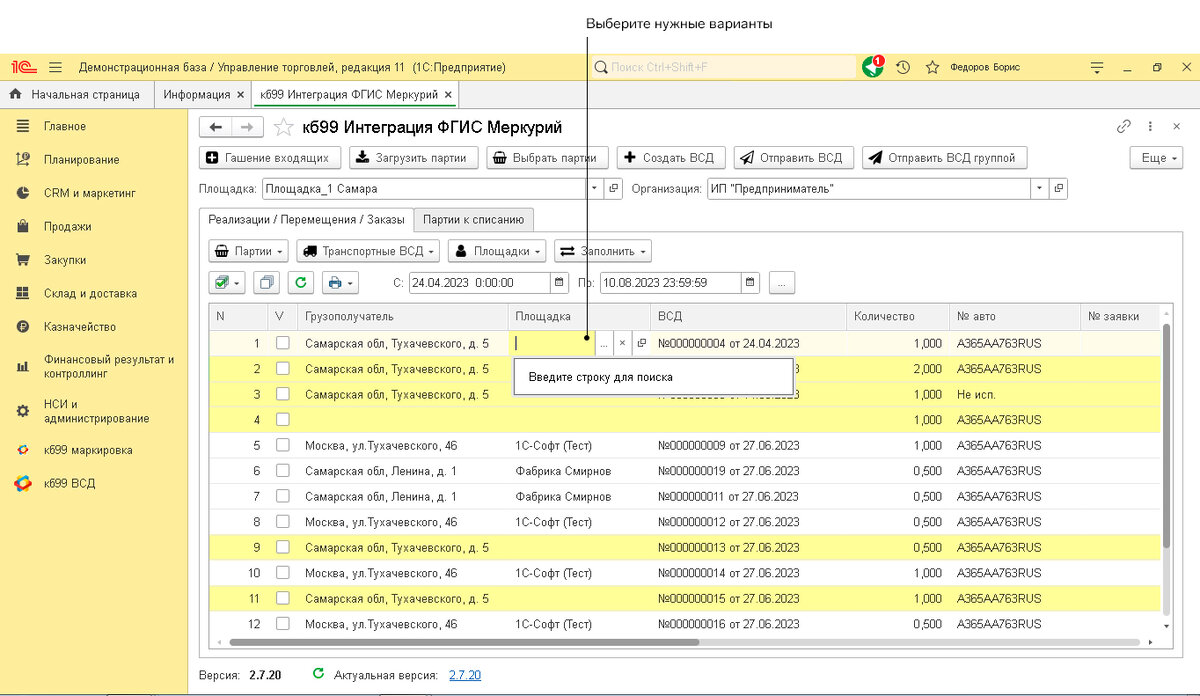Open calendar for start date

559,283
